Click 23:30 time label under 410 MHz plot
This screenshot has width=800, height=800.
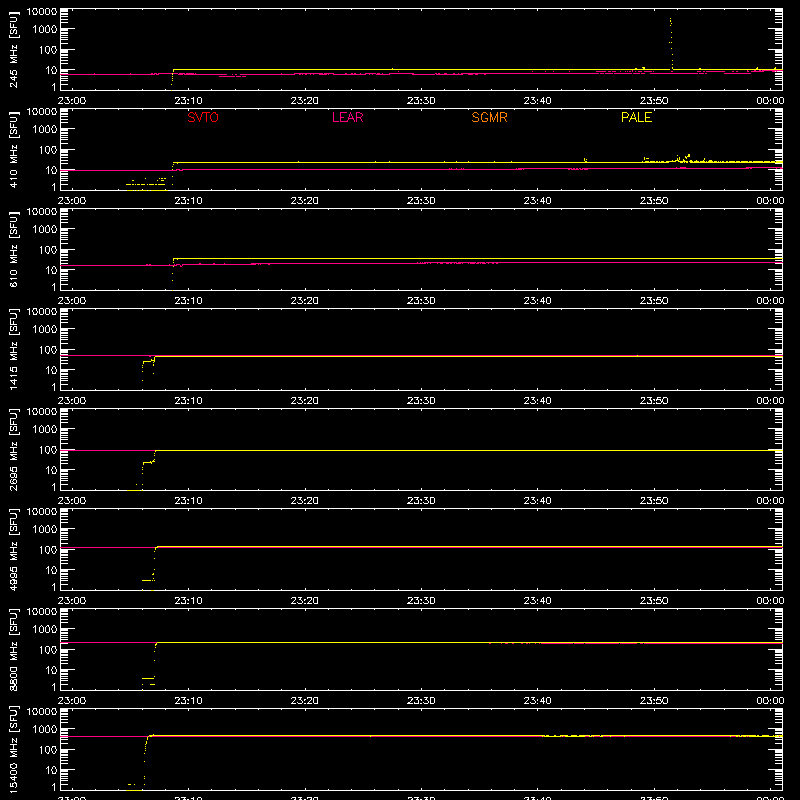(x=421, y=201)
